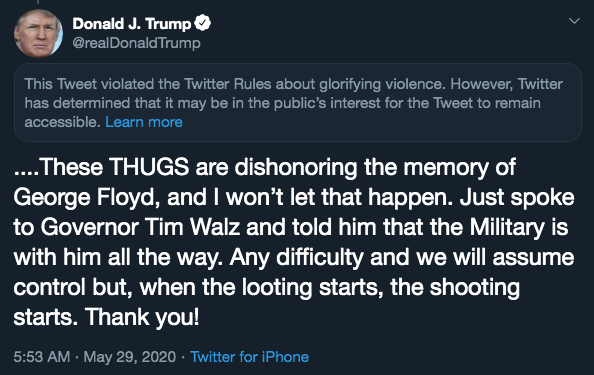Open the Twitter for iPhone source link

249,357
